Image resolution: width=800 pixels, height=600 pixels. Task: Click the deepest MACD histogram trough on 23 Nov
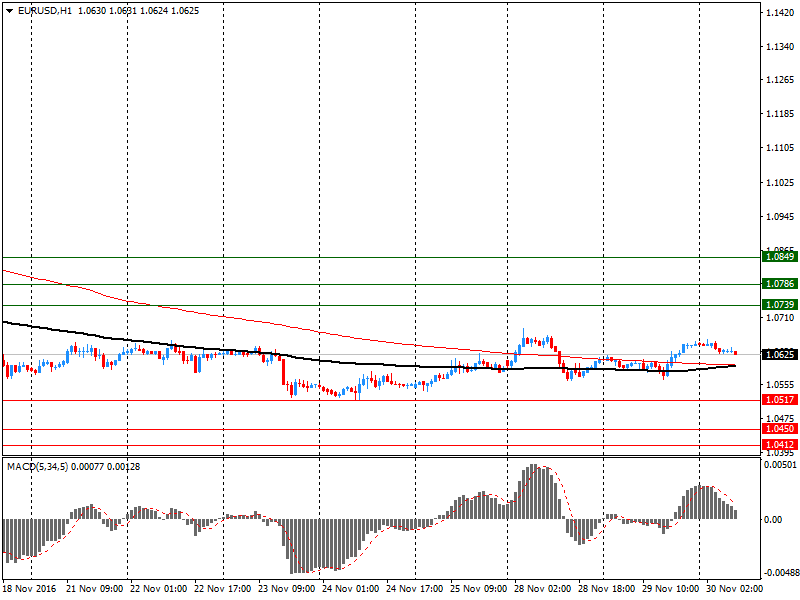click(x=292, y=546)
